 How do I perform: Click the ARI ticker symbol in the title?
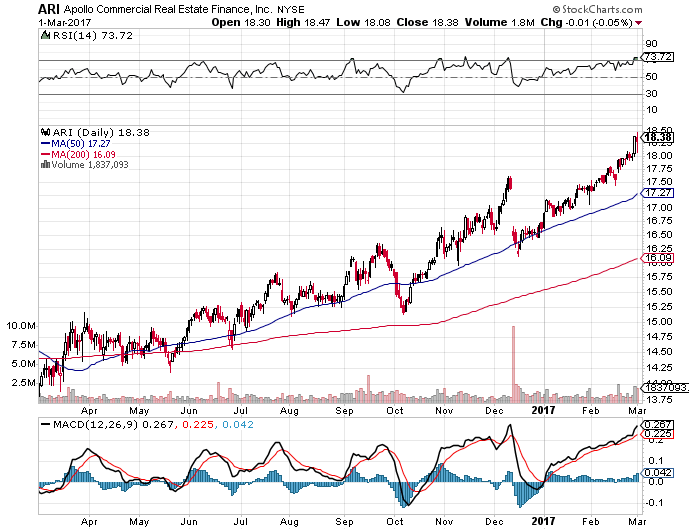point(49,9)
